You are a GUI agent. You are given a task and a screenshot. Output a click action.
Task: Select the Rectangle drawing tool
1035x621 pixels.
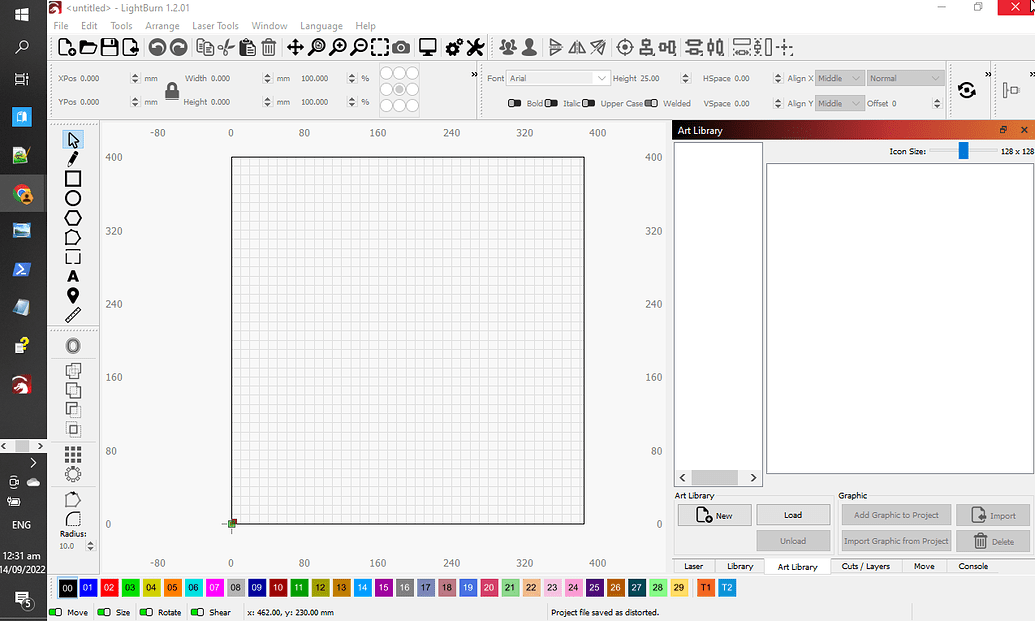pyautogui.click(x=72, y=178)
